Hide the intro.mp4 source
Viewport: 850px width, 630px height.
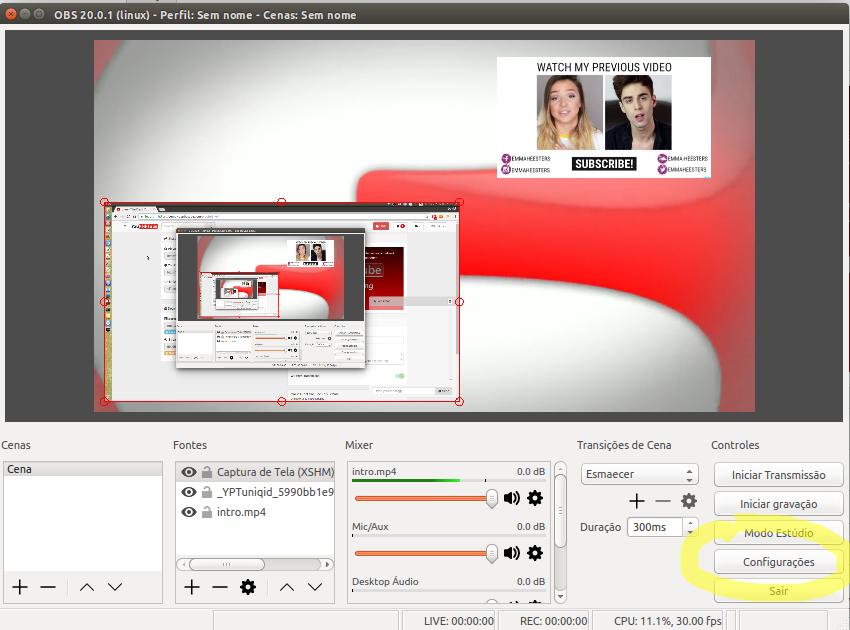(x=189, y=512)
